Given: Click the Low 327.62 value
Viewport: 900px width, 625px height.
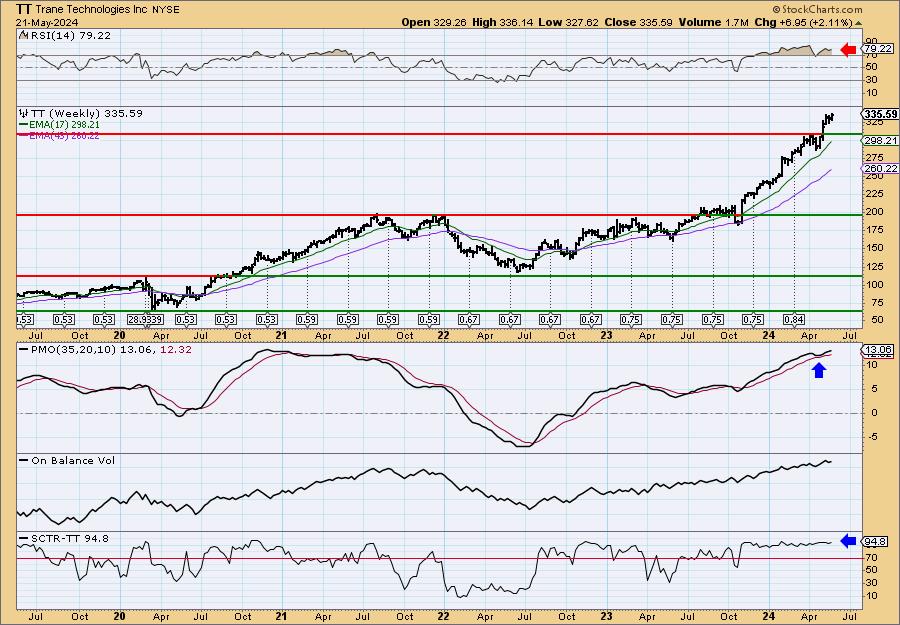Looking at the screenshot, I should point(568,22).
